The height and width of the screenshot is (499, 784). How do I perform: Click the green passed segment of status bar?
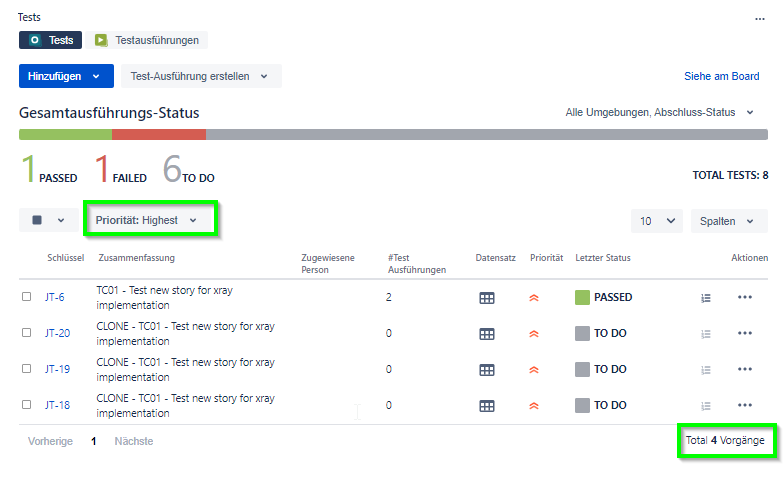(66, 134)
